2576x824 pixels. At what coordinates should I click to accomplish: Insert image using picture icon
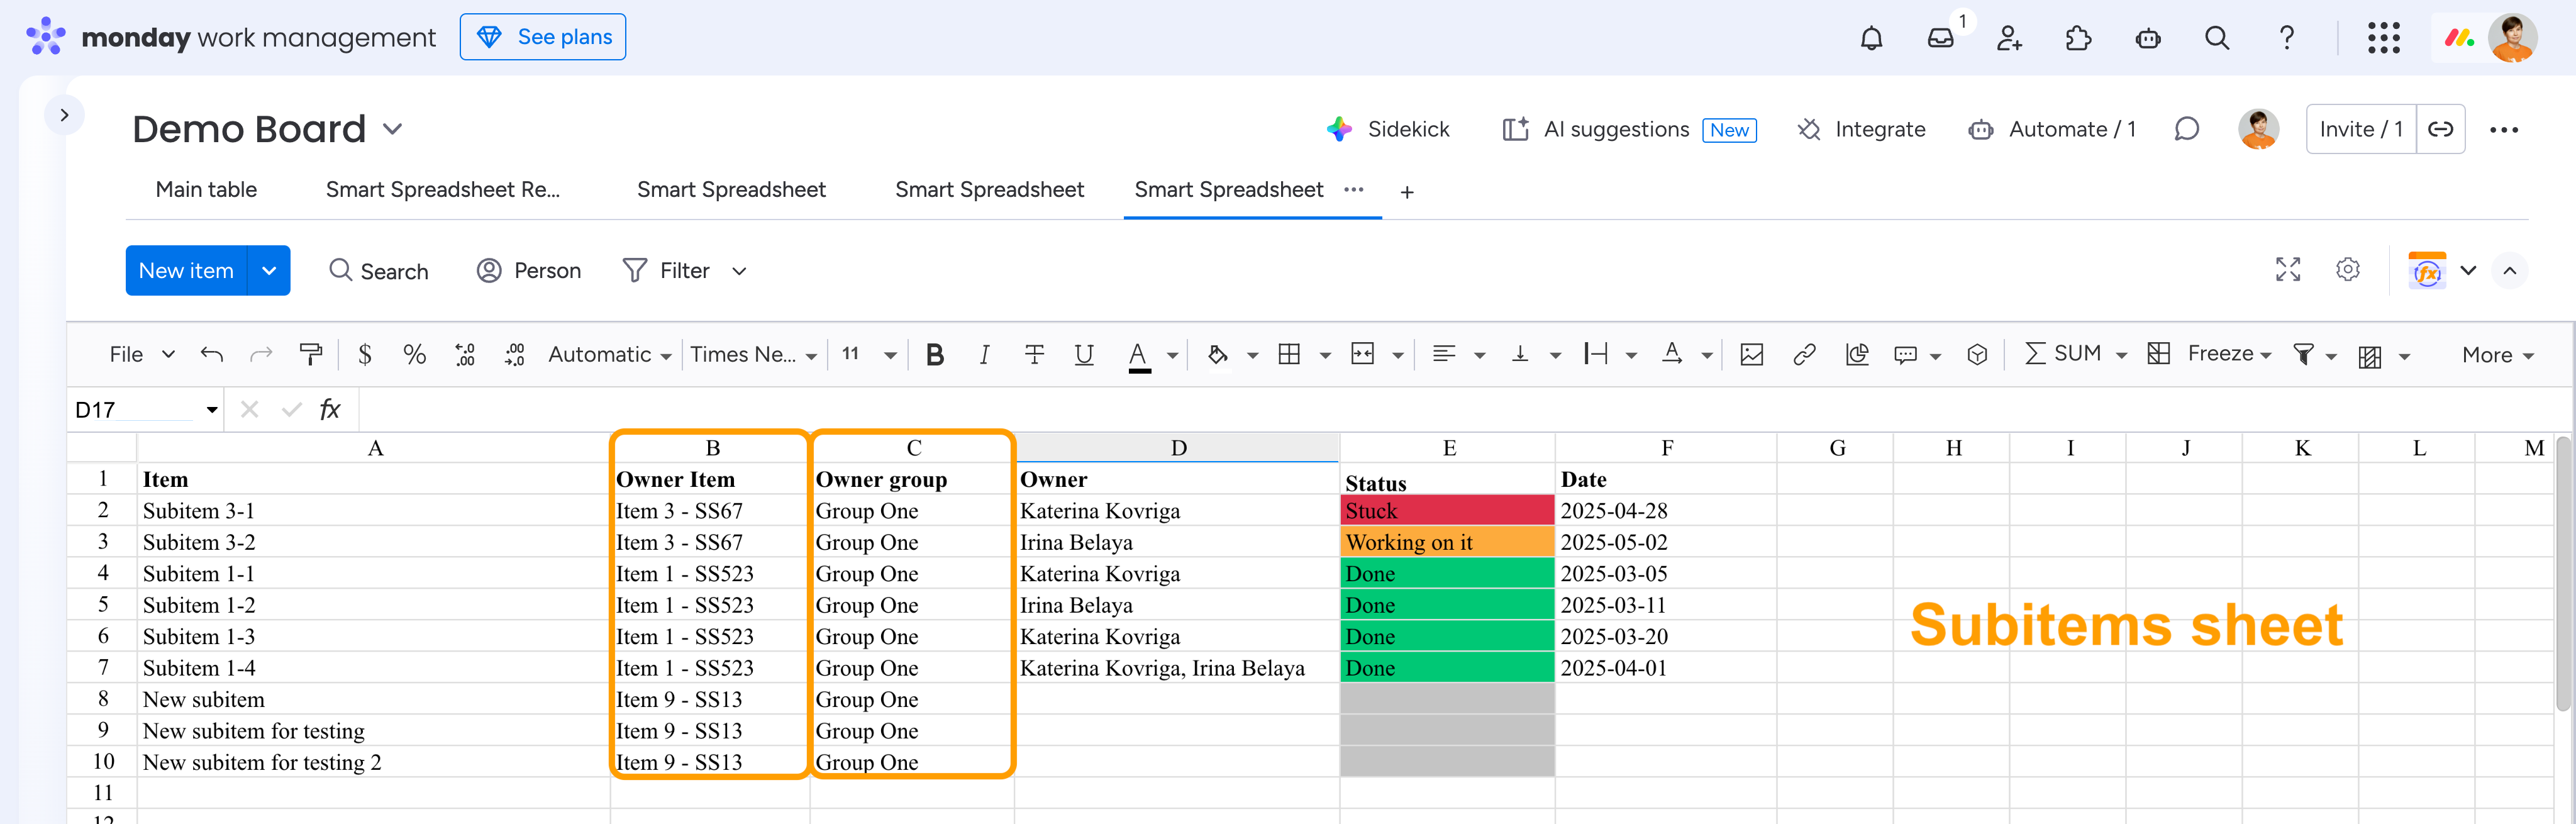(1751, 354)
